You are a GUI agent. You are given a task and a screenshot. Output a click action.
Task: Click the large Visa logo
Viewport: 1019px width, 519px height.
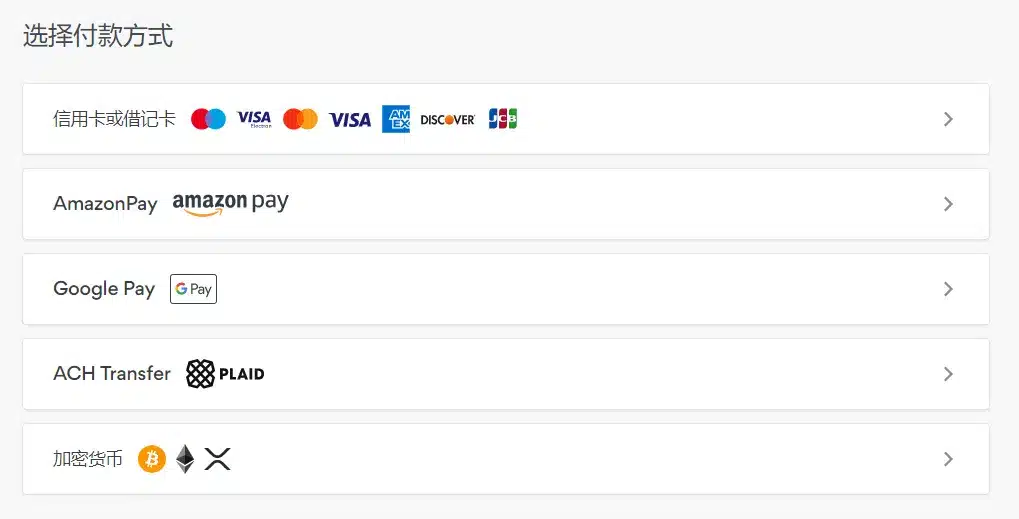(x=350, y=120)
